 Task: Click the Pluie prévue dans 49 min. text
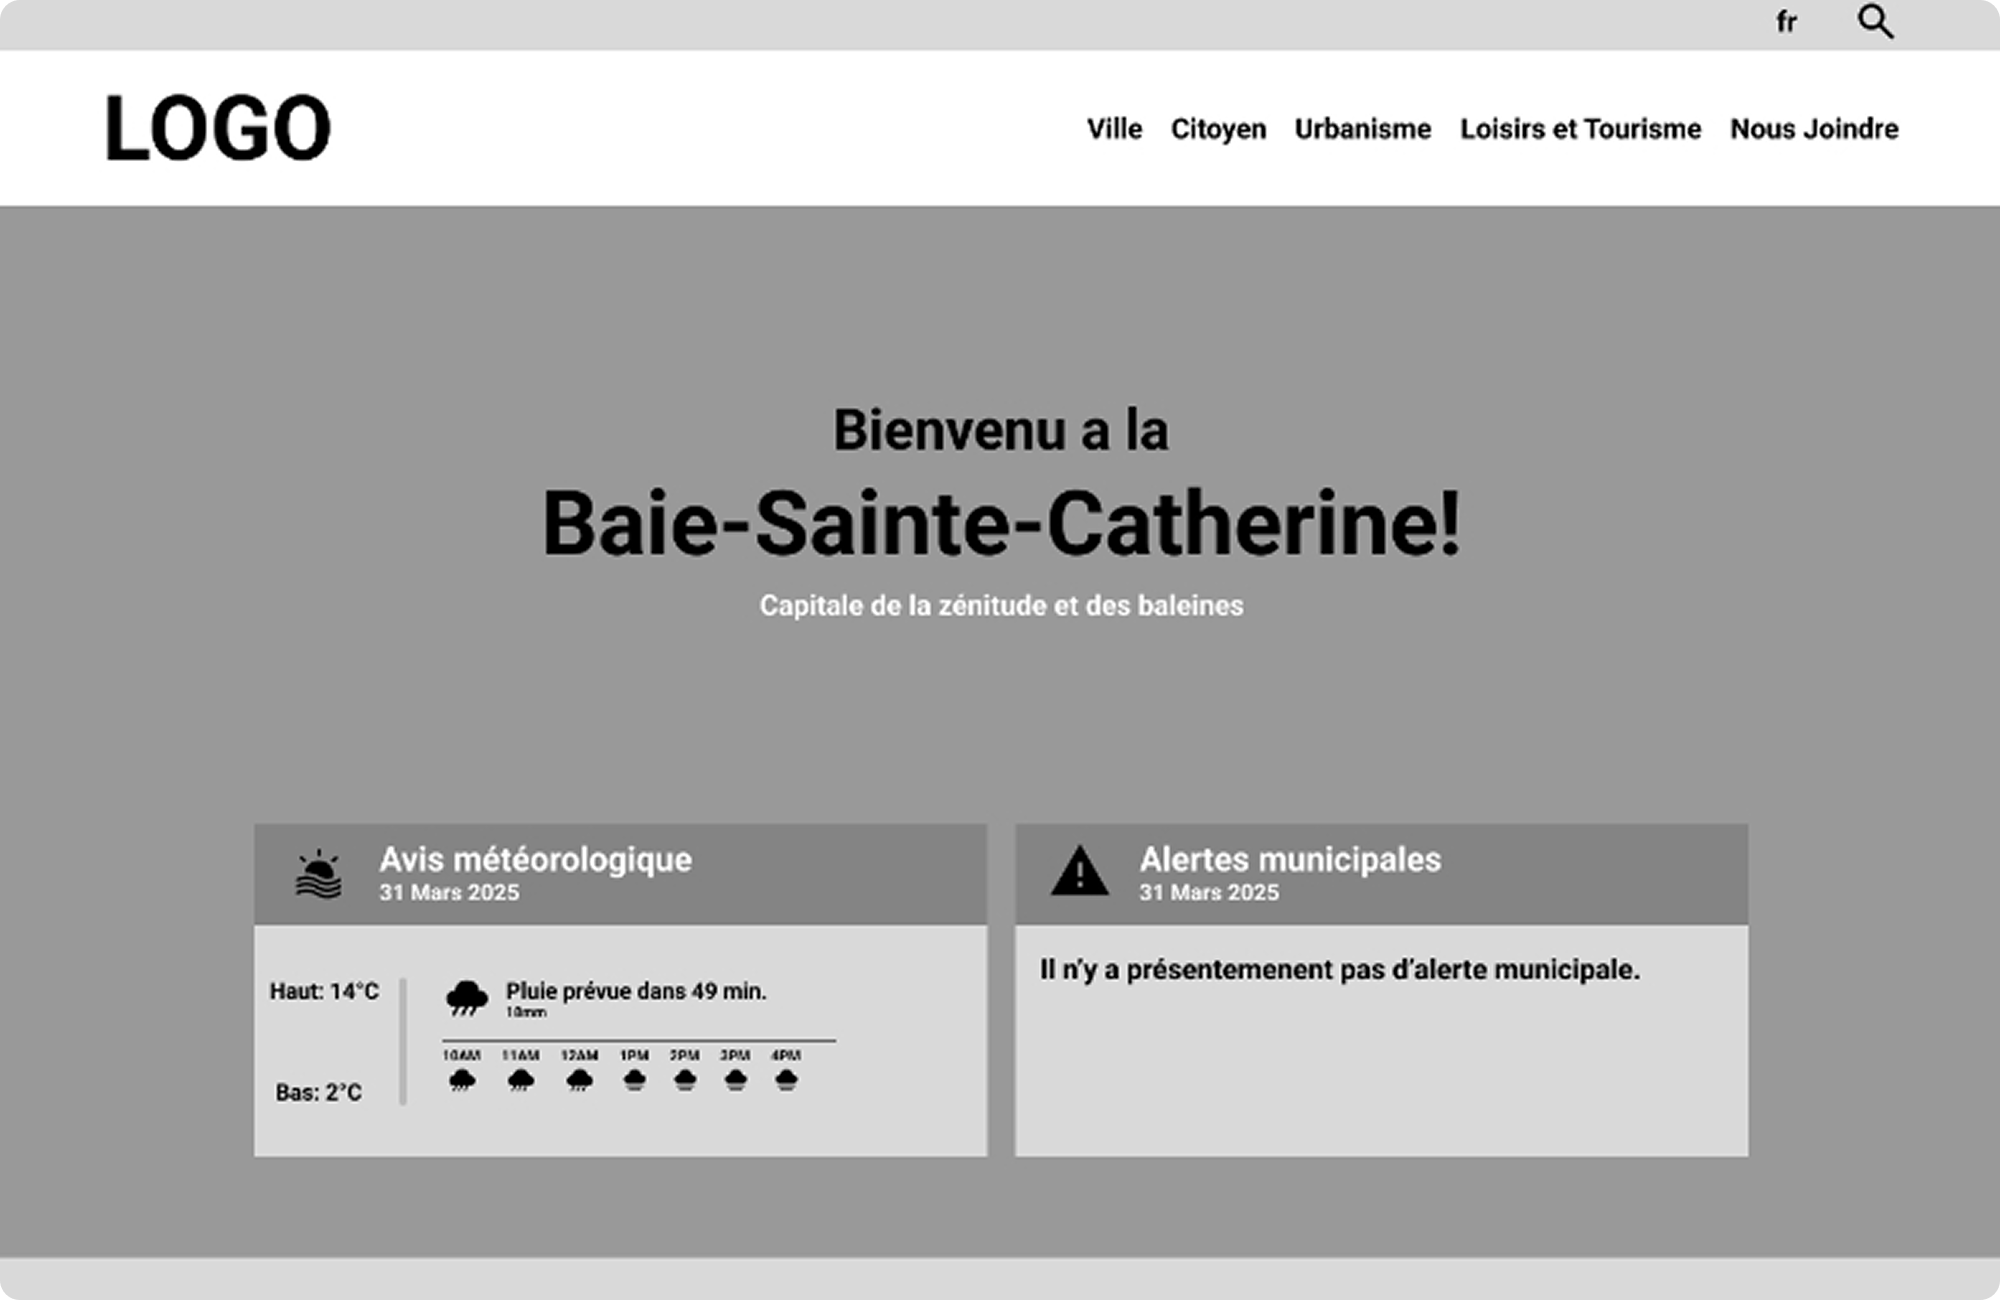[636, 991]
